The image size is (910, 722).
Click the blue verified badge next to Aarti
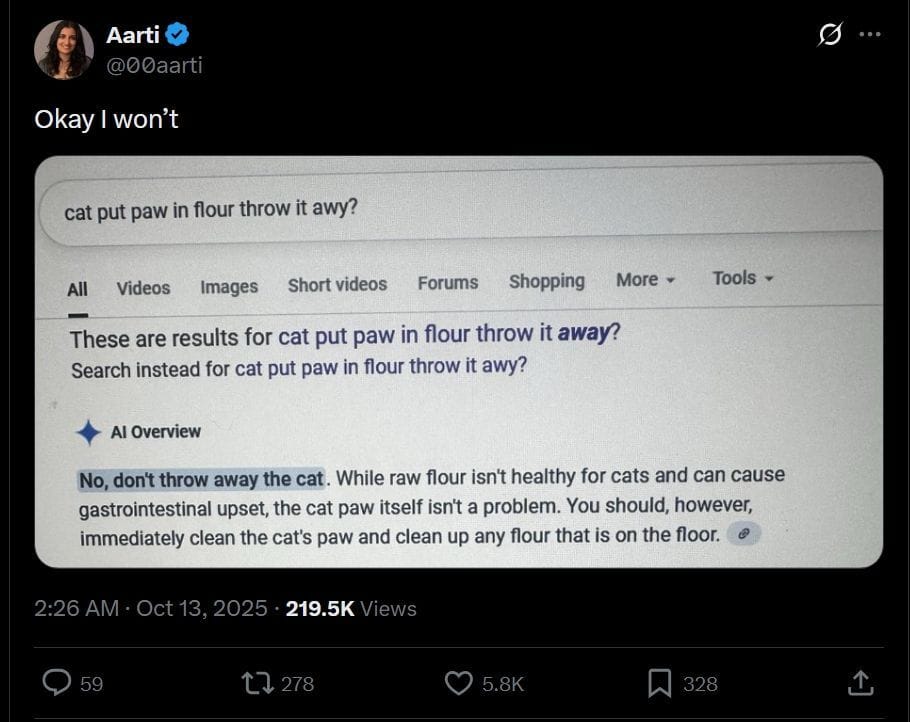177,35
